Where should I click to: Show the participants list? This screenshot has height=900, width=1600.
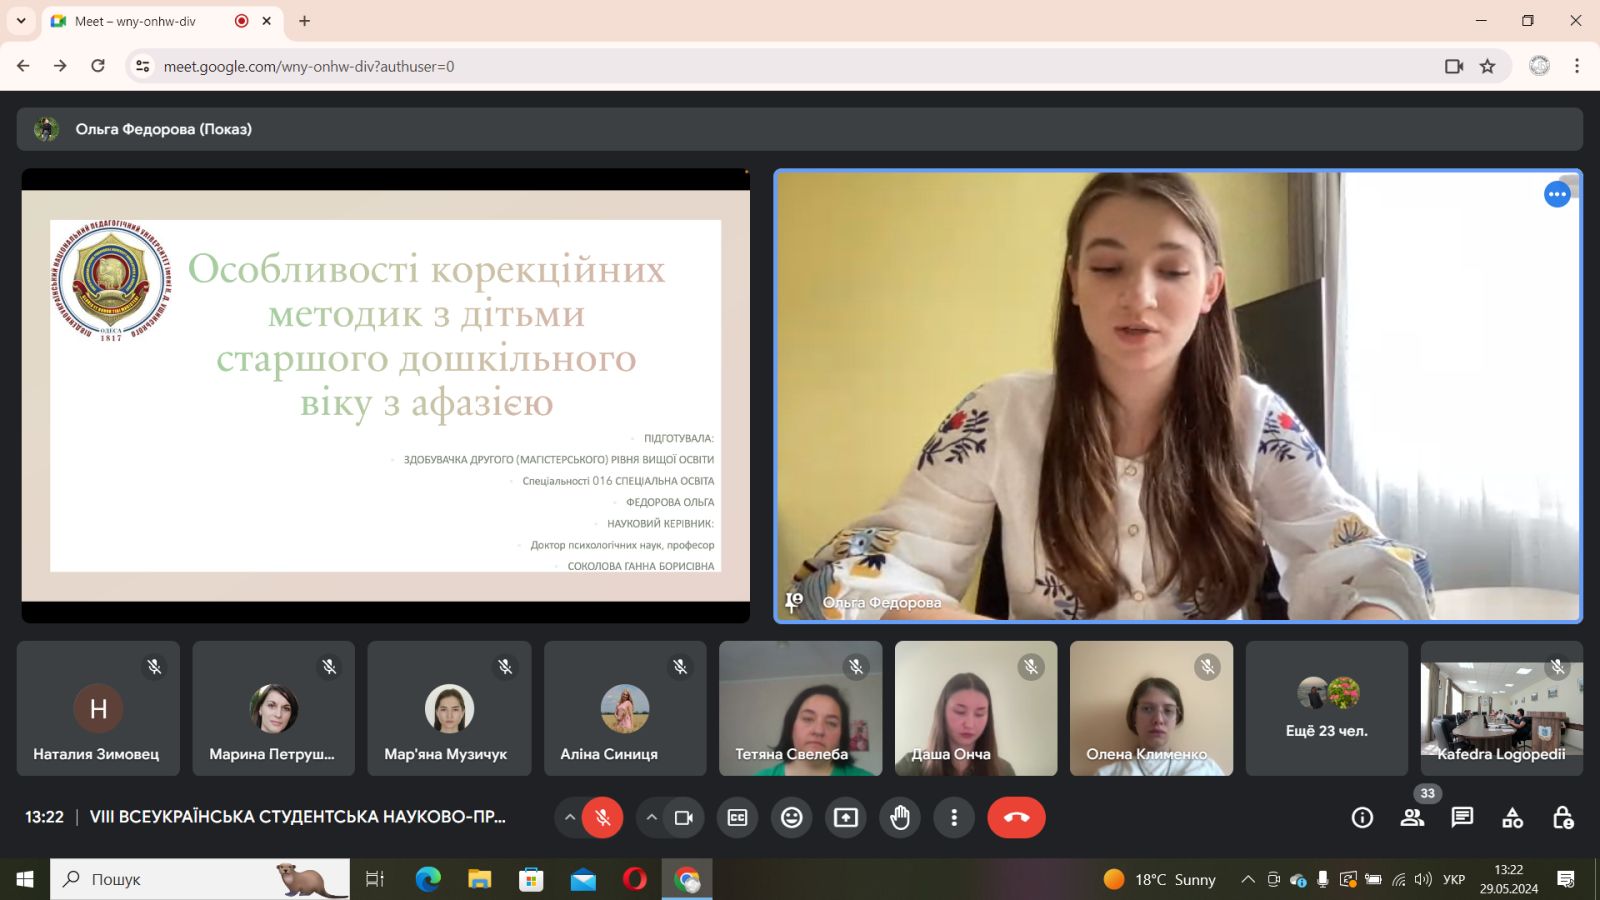click(x=1412, y=818)
